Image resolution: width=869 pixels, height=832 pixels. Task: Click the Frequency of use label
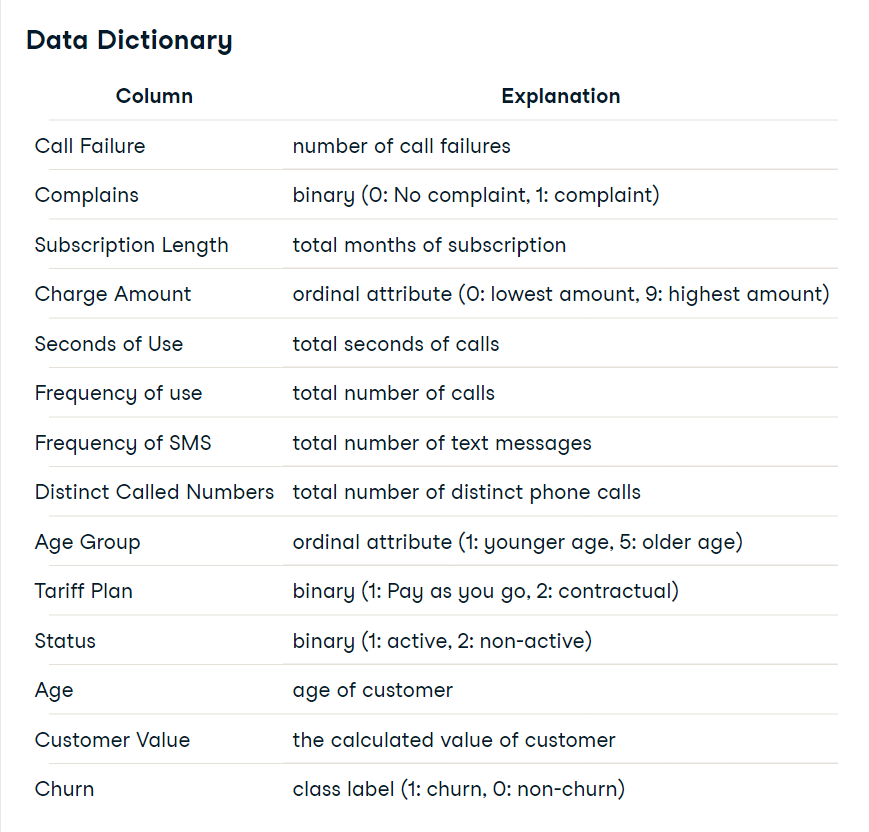click(x=118, y=394)
